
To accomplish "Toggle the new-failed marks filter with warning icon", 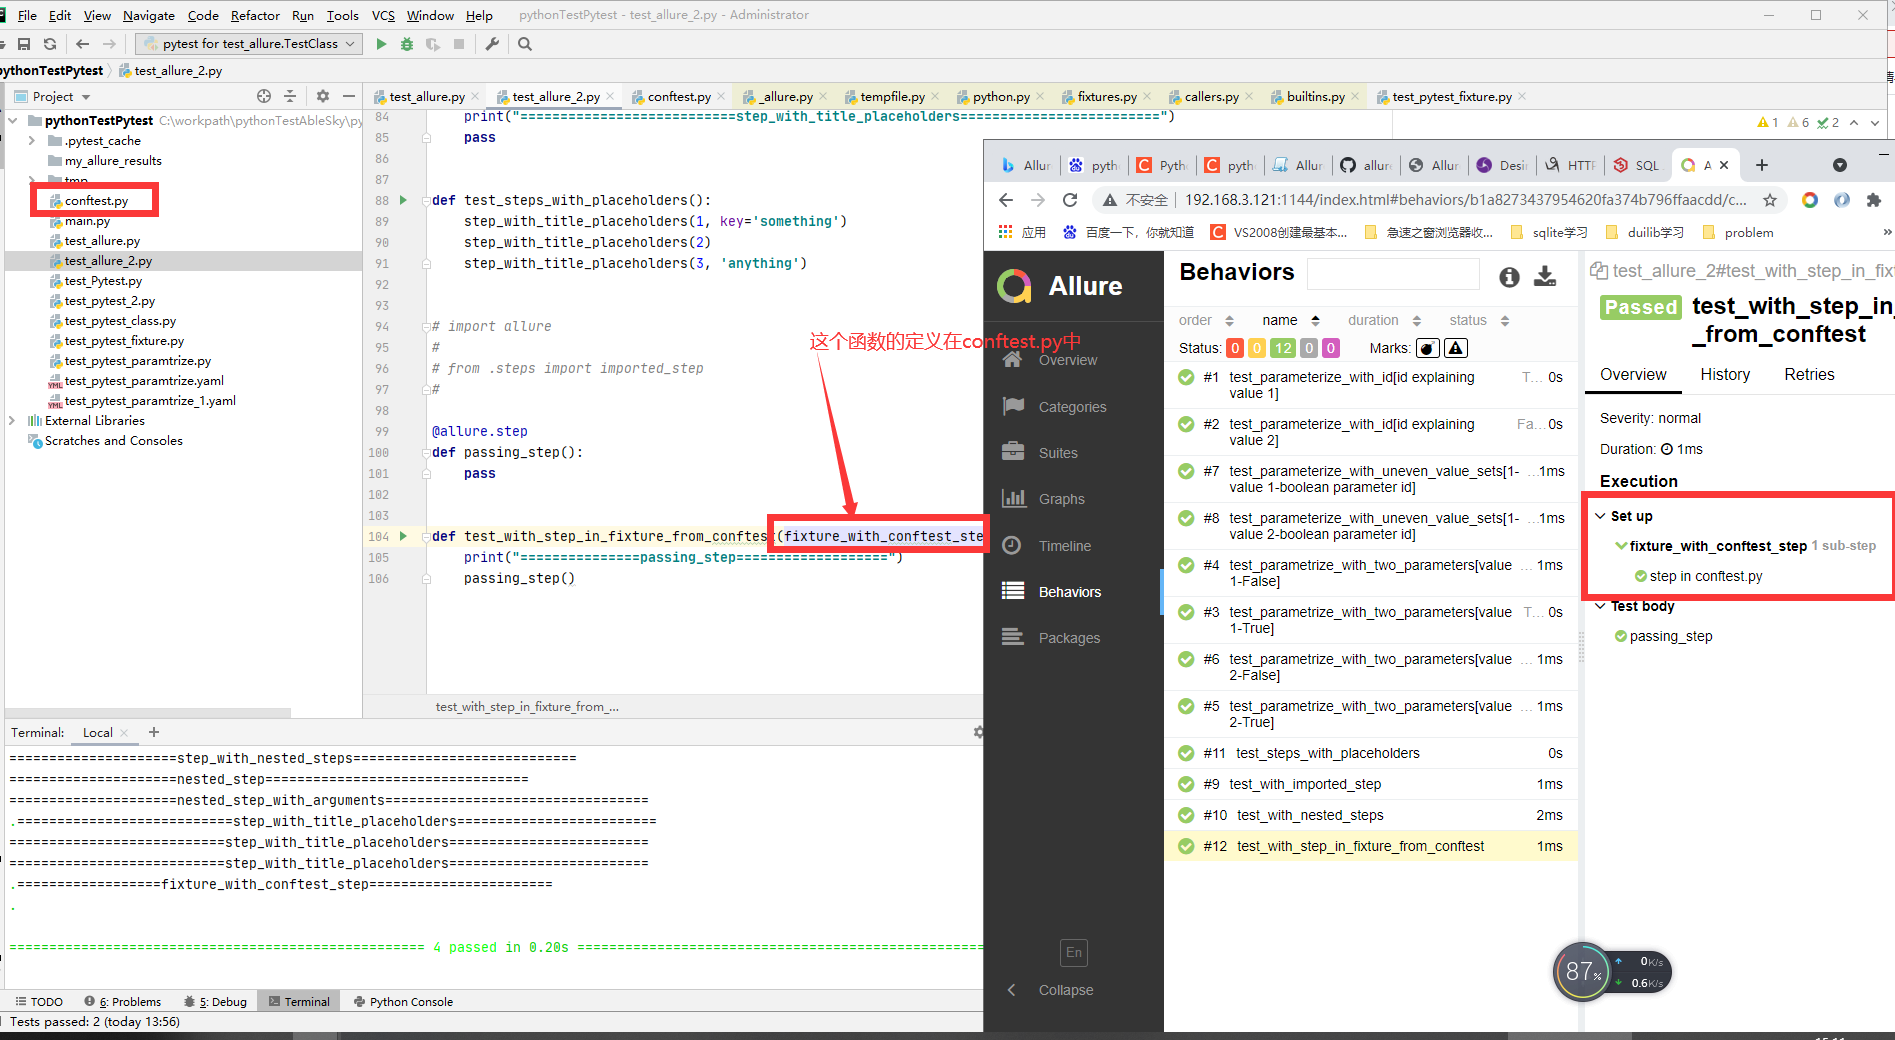I will pyautogui.click(x=1456, y=348).
